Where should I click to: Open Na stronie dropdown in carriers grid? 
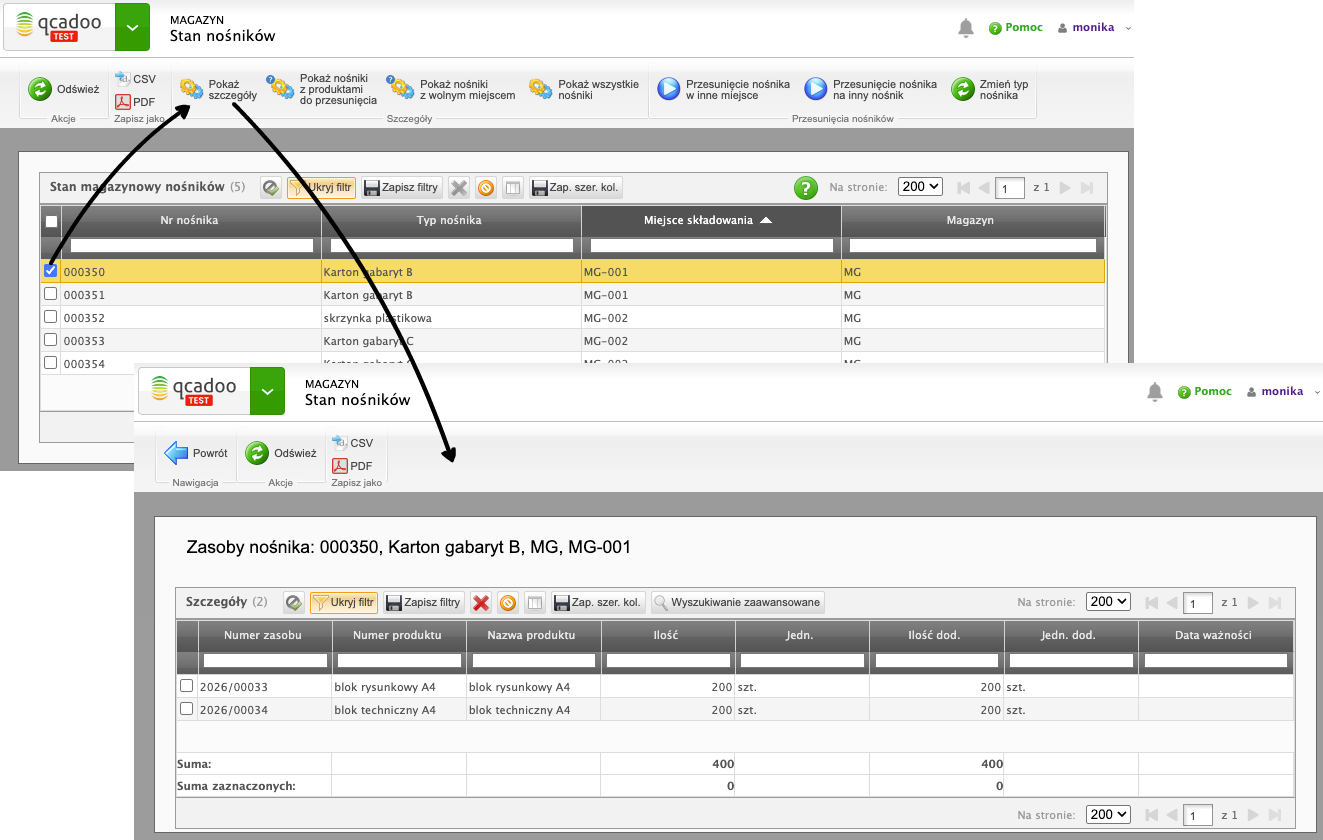tap(920, 186)
